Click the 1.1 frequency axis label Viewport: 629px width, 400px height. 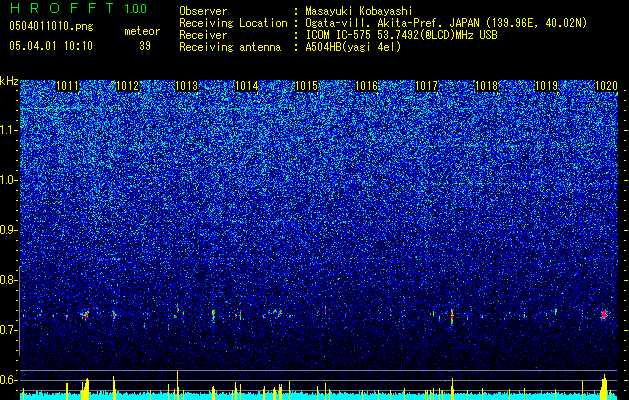(9, 130)
